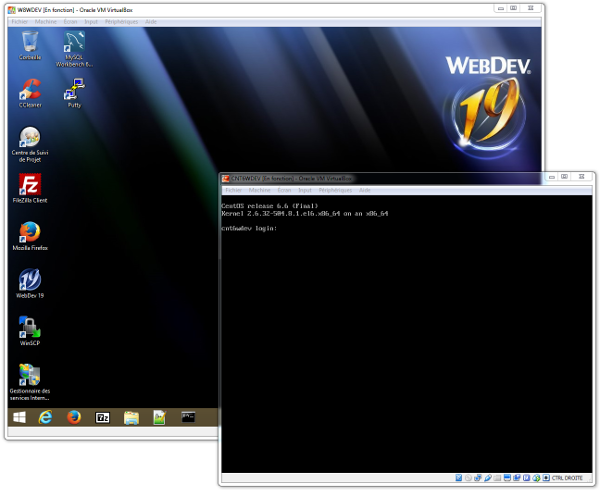This screenshot has width=600, height=490.
Task: Click hard disk activity icon in CNT6WDEV status bar
Action: point(458,478)
